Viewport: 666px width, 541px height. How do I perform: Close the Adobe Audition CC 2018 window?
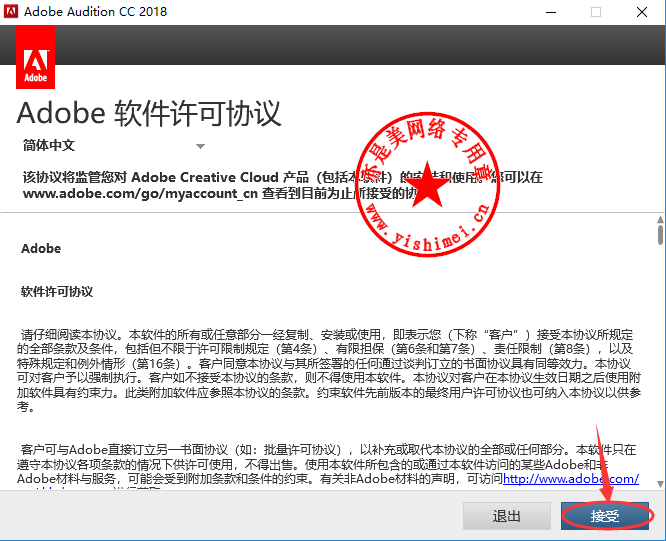(642, 12)
